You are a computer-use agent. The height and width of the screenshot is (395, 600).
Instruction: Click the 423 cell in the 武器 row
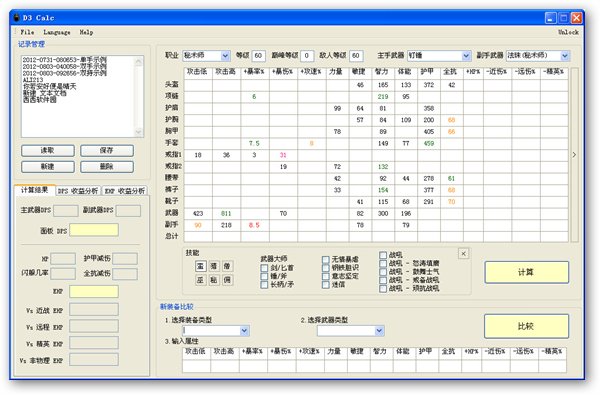(x=198, y=213)
